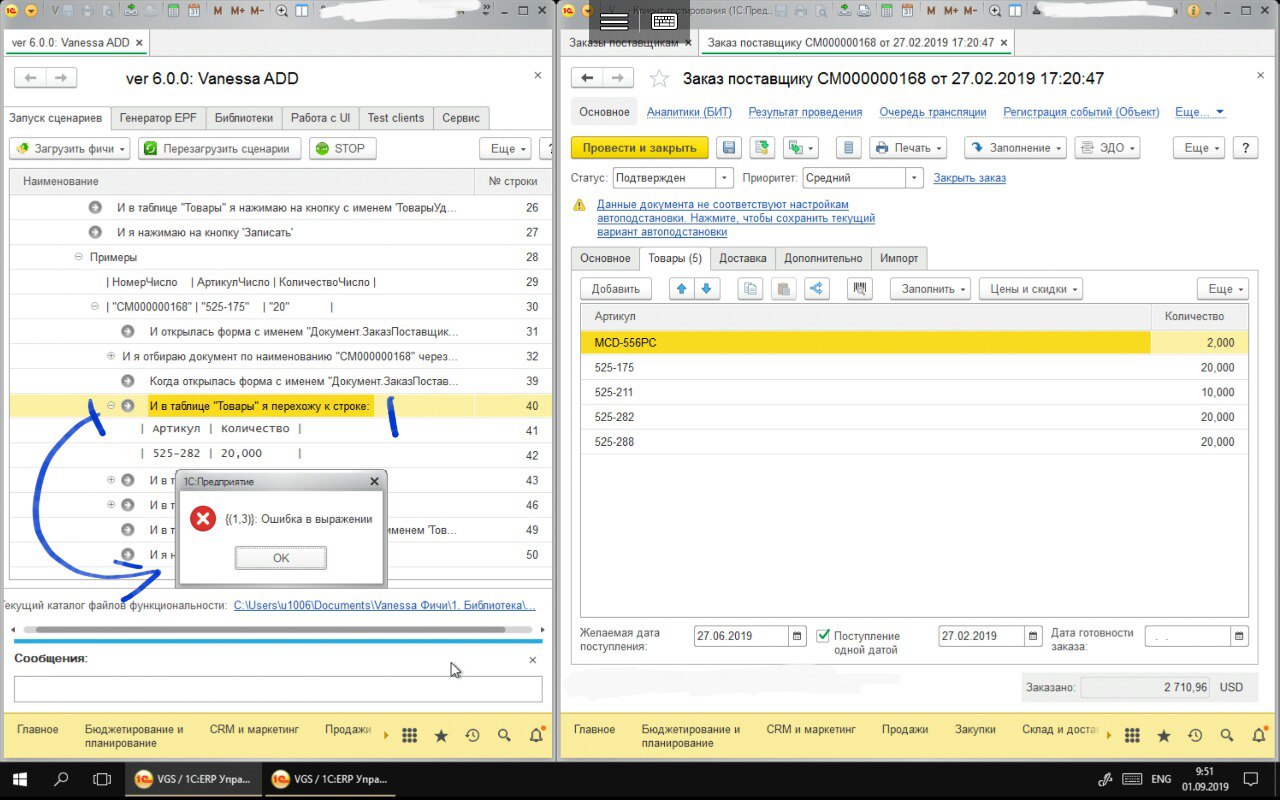Image resolution: width=1280 pixels, height=800 pixels.
Task: Switch to Библиотеки tab
Action: tap(243, 118)
